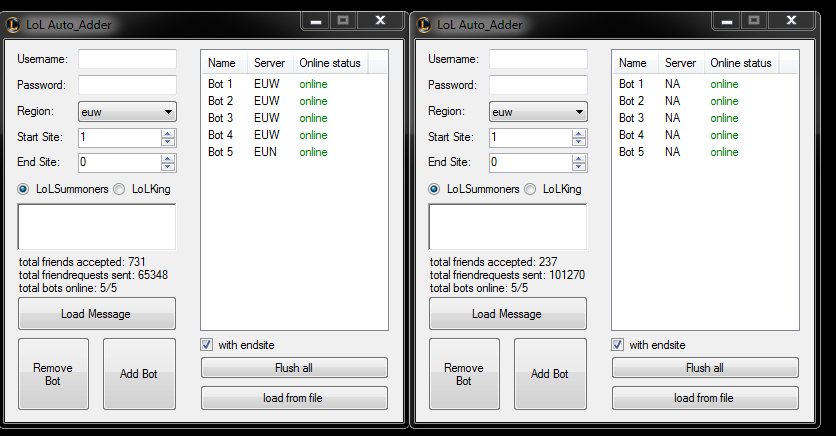The width and height of the screenshot is (836, 436).
Task: Click the Username field in the left window
Action: 127,59
